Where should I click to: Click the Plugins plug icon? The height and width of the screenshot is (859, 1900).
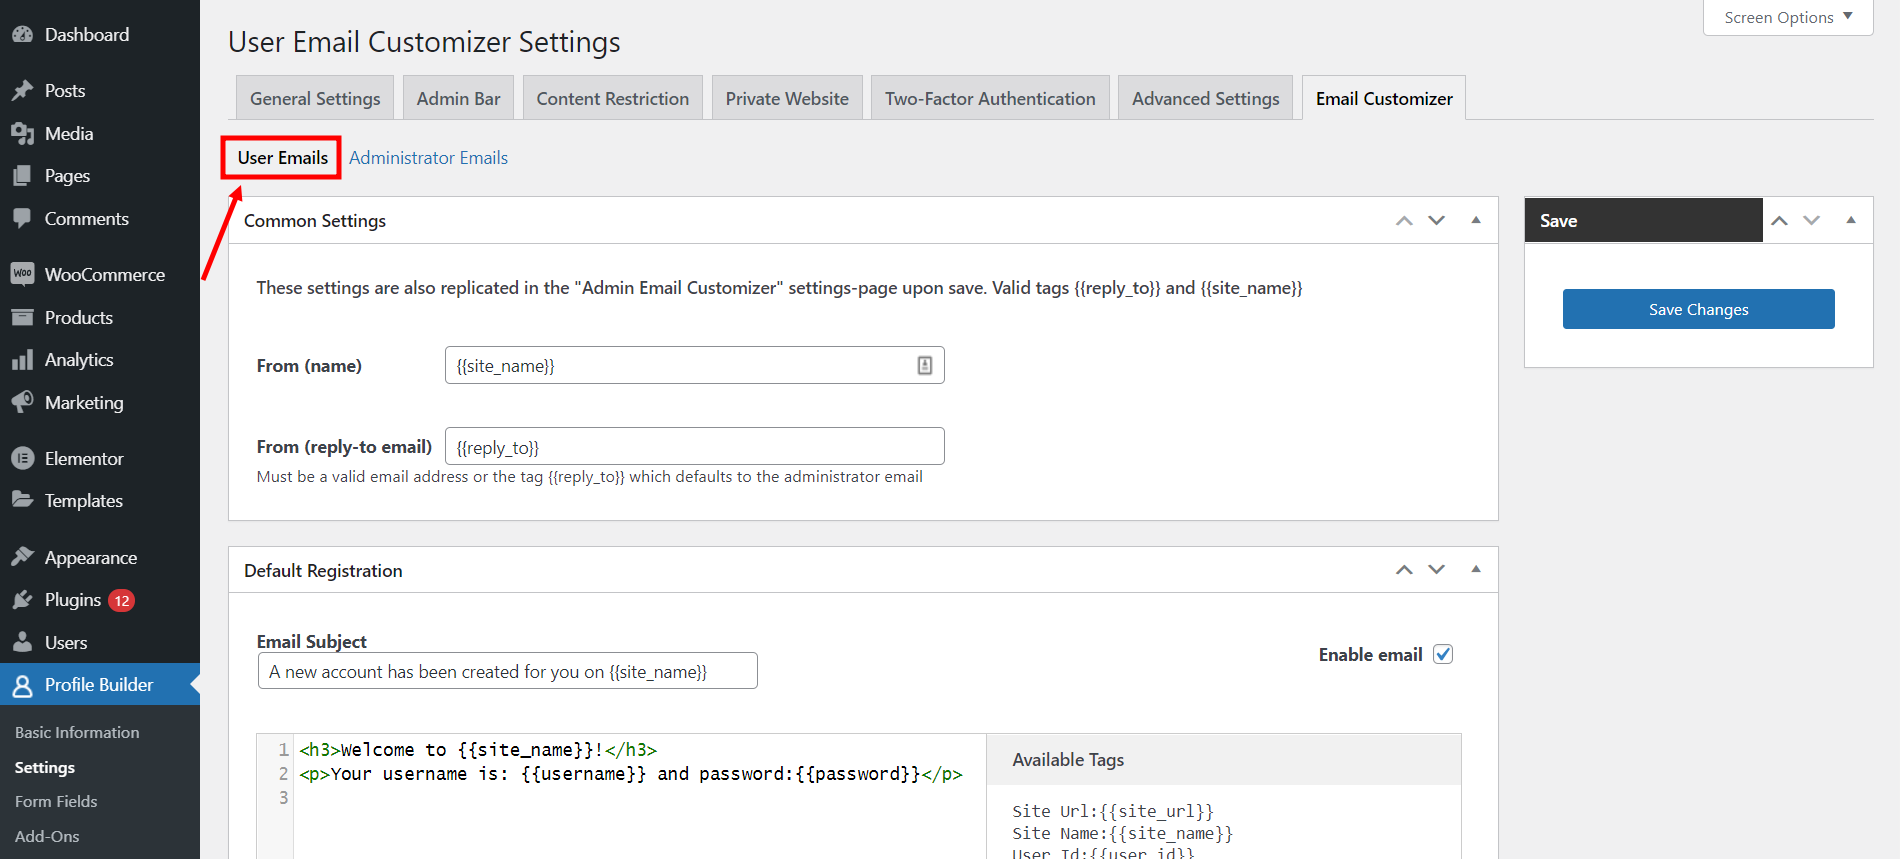22,600
